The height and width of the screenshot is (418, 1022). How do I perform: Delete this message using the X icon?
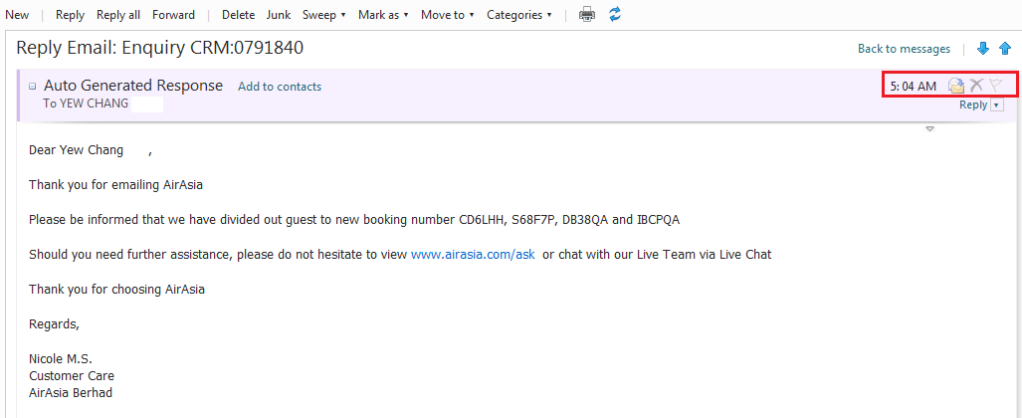pos(976,86)
